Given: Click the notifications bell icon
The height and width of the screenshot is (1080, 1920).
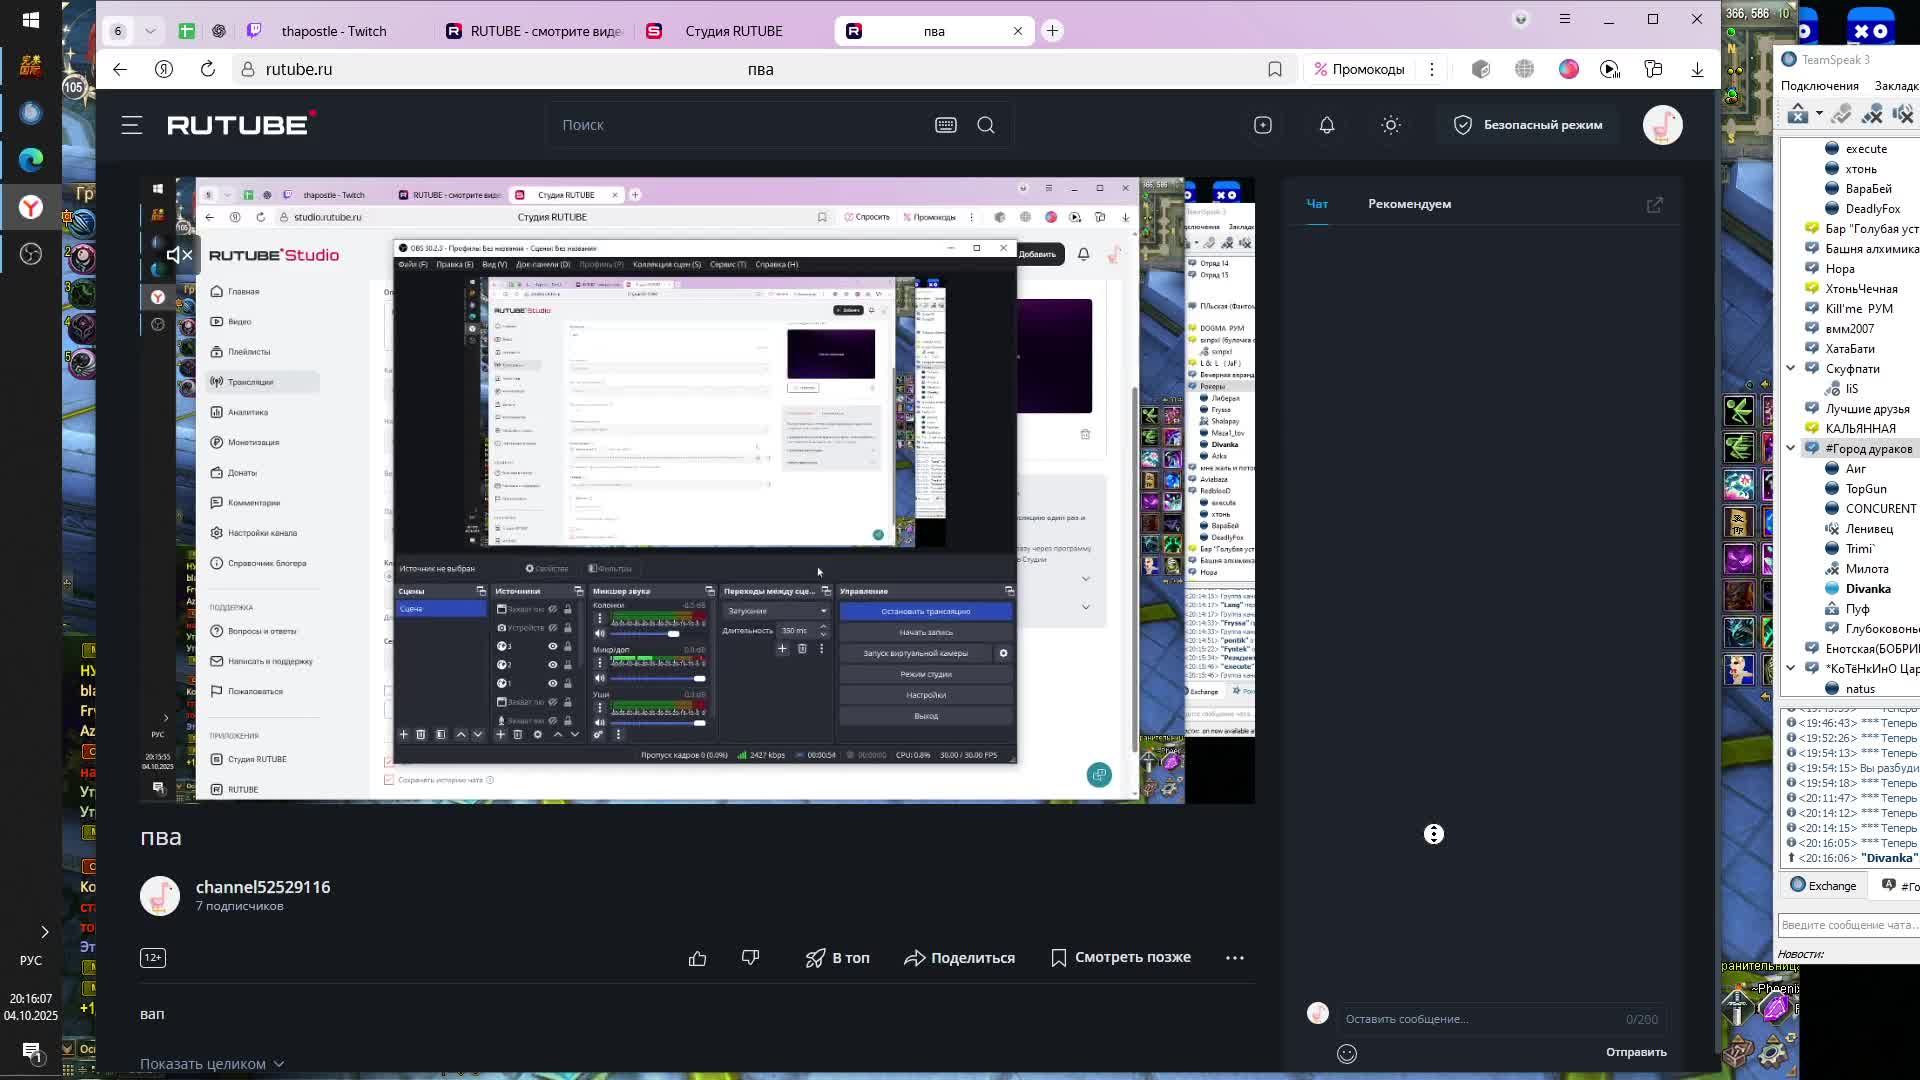Looking at the screenshot, I should pyautogui.click(x=1327, y=125).
